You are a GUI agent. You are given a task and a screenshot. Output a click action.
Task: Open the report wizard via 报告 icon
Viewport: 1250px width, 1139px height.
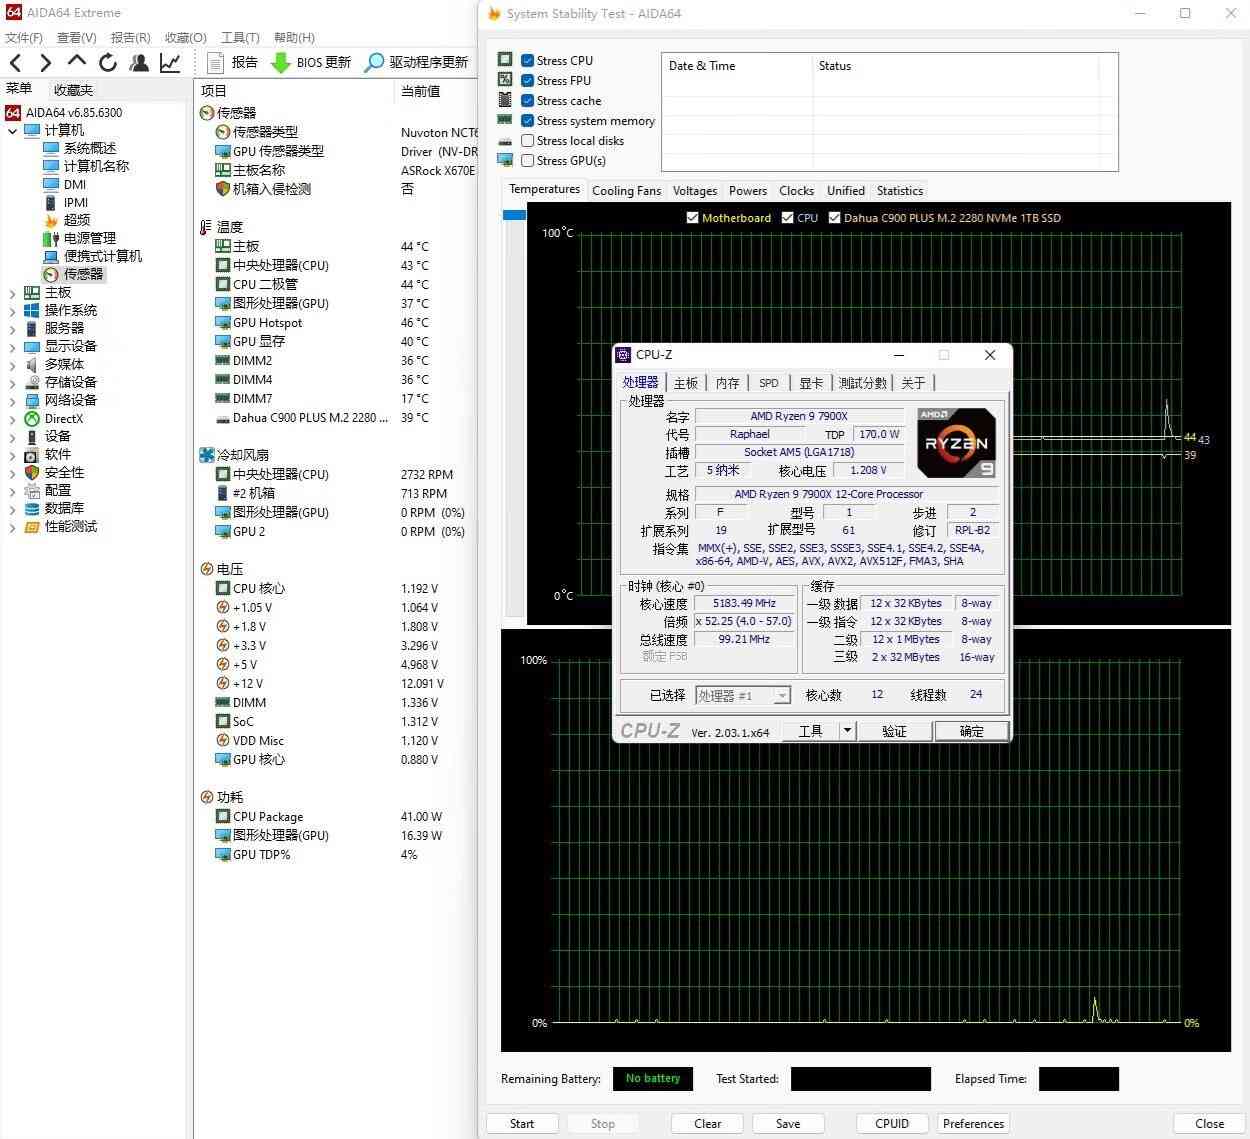tap(230, 62)
